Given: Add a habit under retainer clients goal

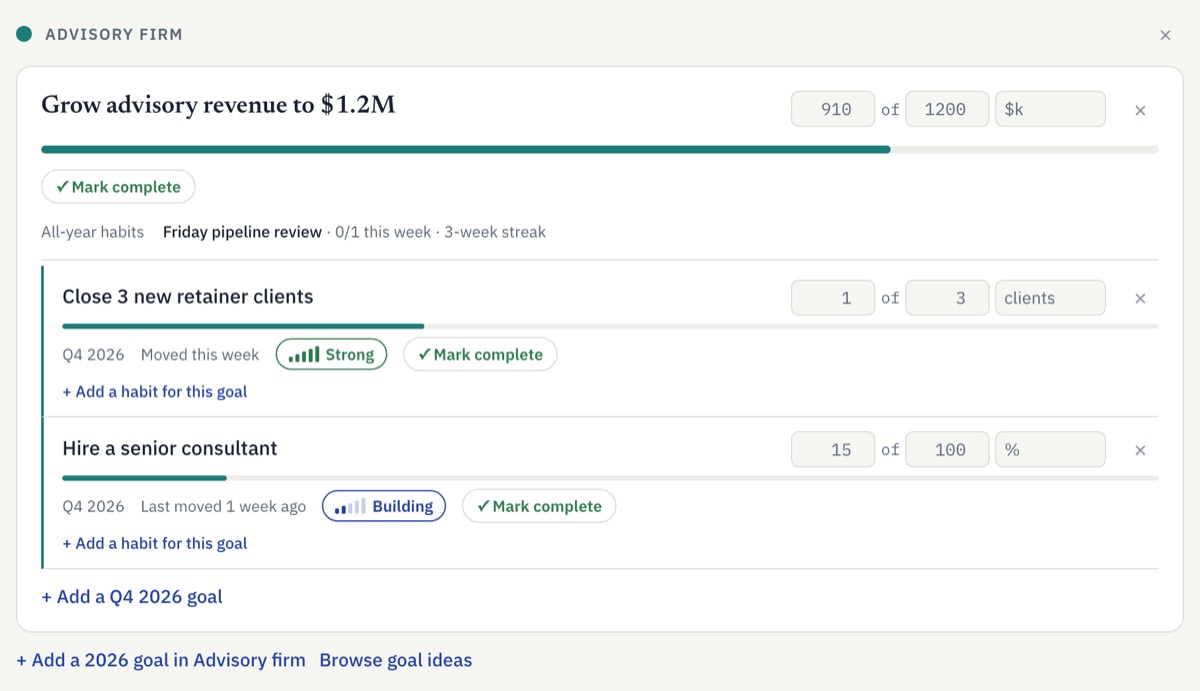Looking at the screenshot, I should pos(155,392).
